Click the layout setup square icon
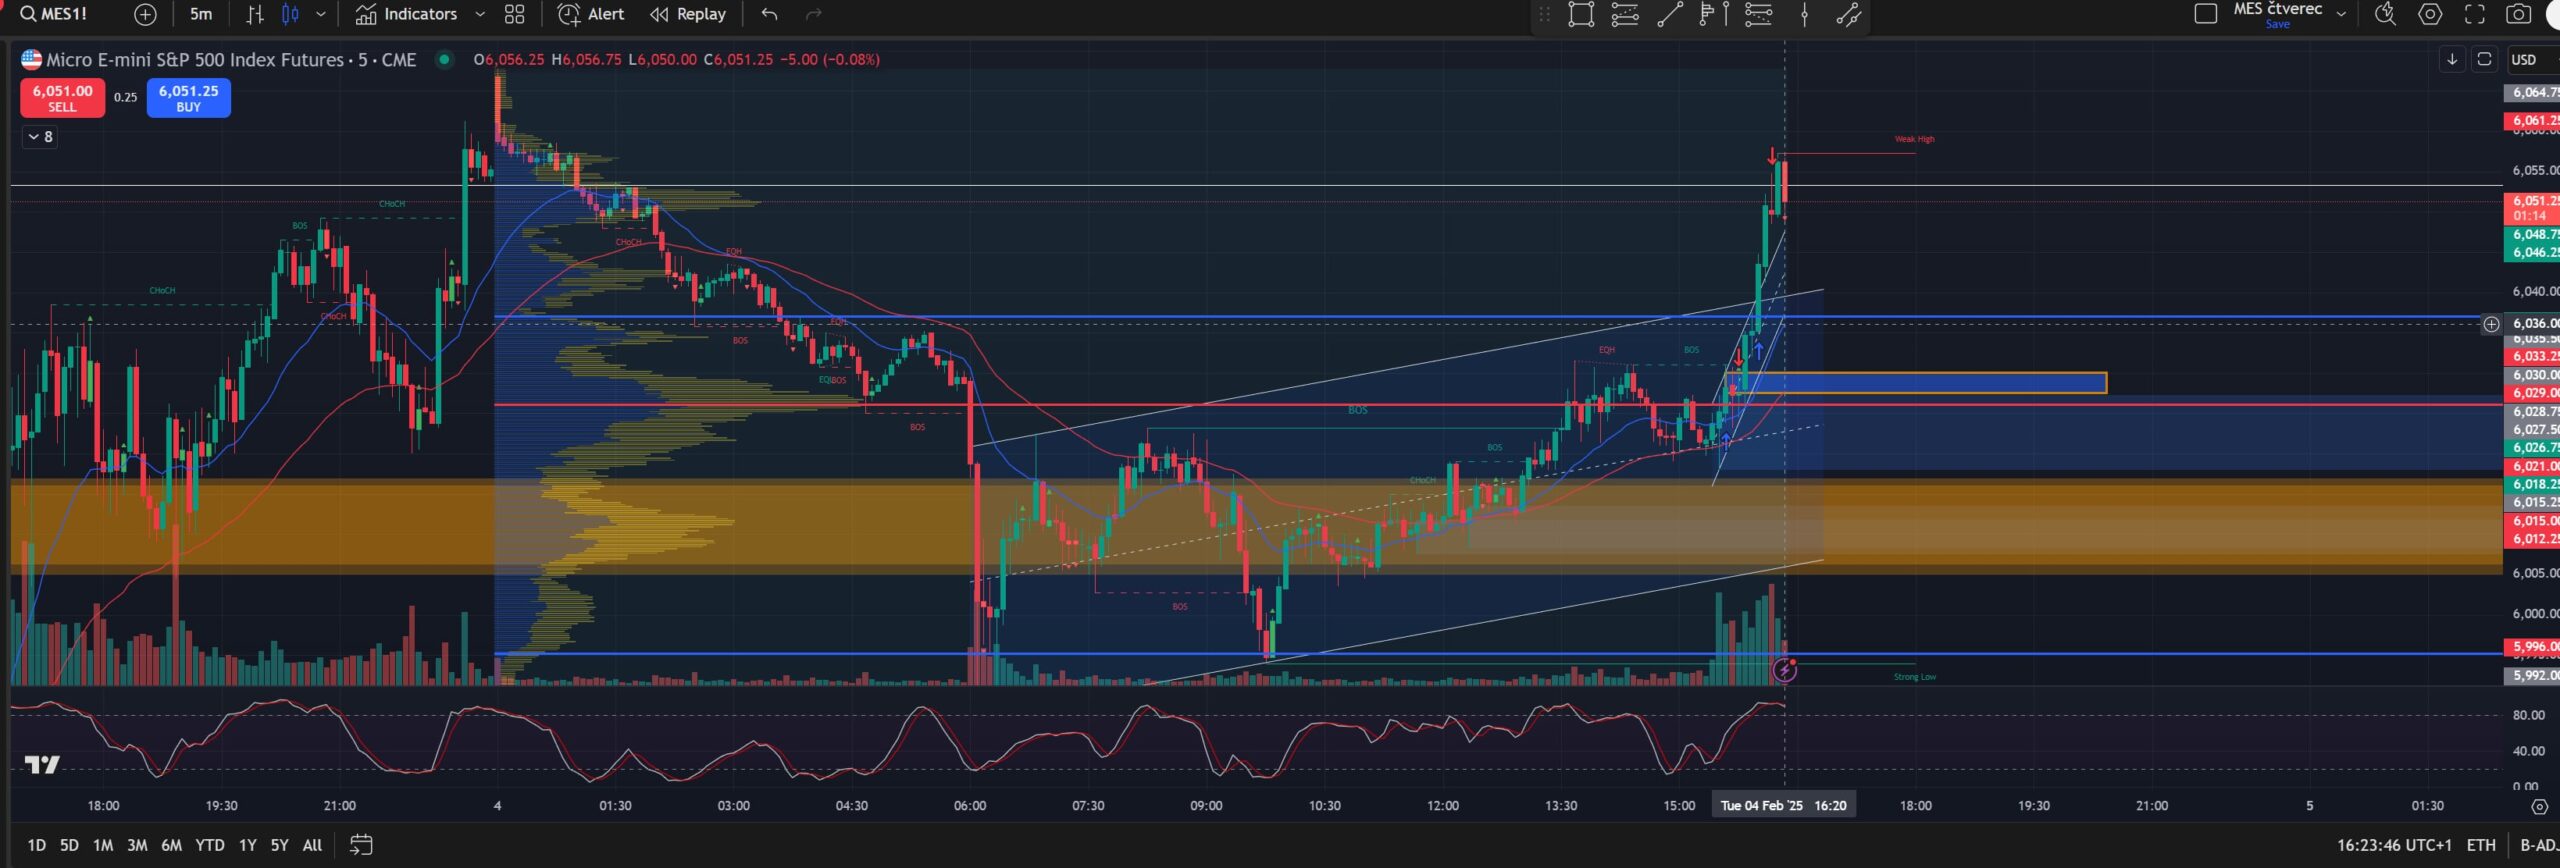The width and height of the screenshot is (2560, 868). coord(2205,14)
